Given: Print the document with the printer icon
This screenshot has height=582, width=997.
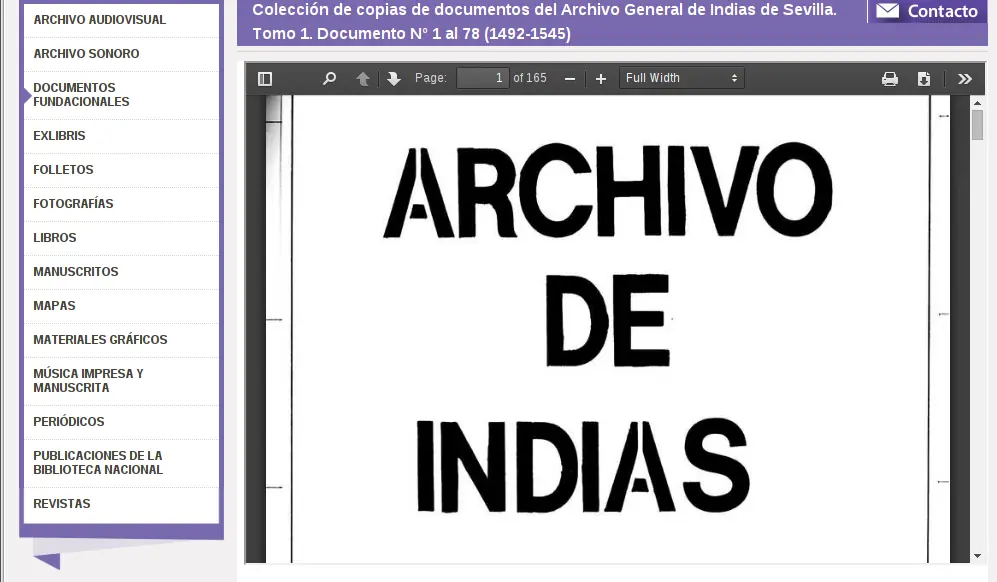Looking at the screenshot, I should [890, 78].
